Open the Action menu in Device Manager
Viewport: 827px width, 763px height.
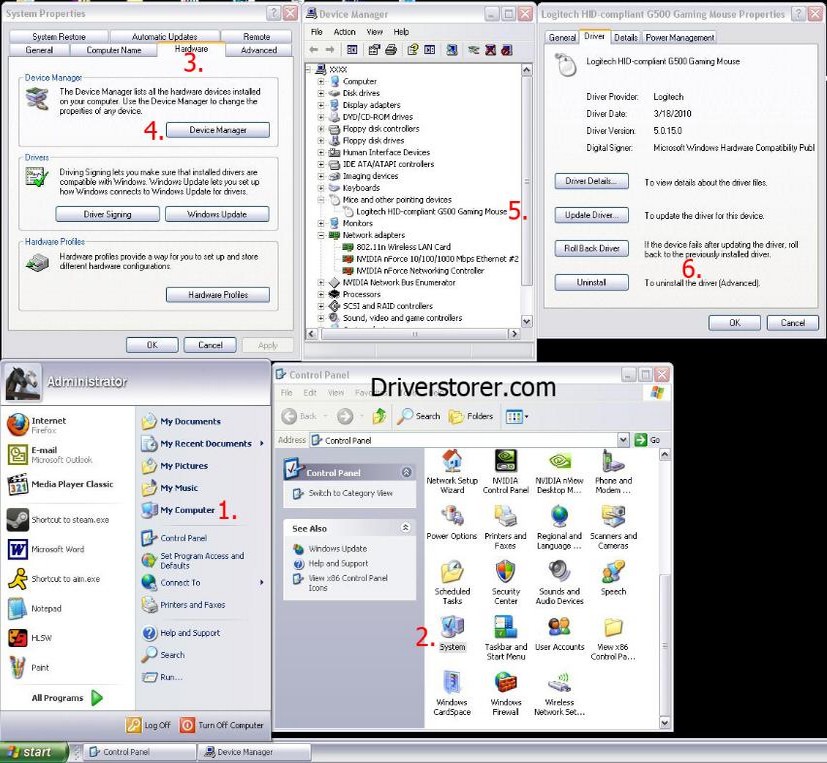point(344,32)
